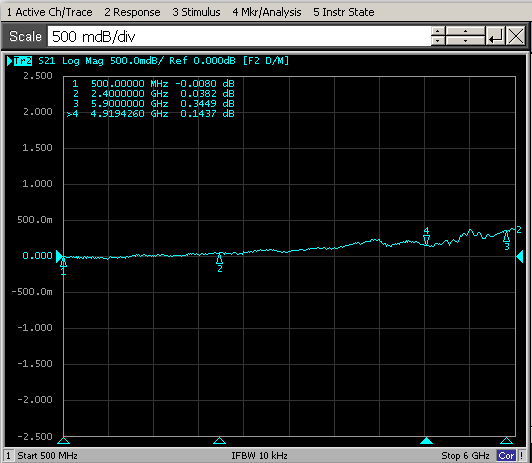Click the Start 500 MHz status entry
The height and width of the screenshot is (463, 532).
pos(48,456)
